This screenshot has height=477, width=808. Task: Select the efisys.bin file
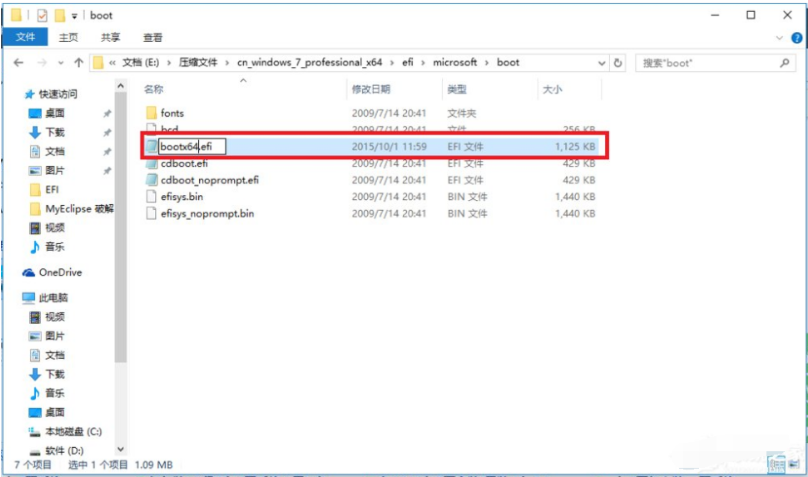[x=182, y=197]
